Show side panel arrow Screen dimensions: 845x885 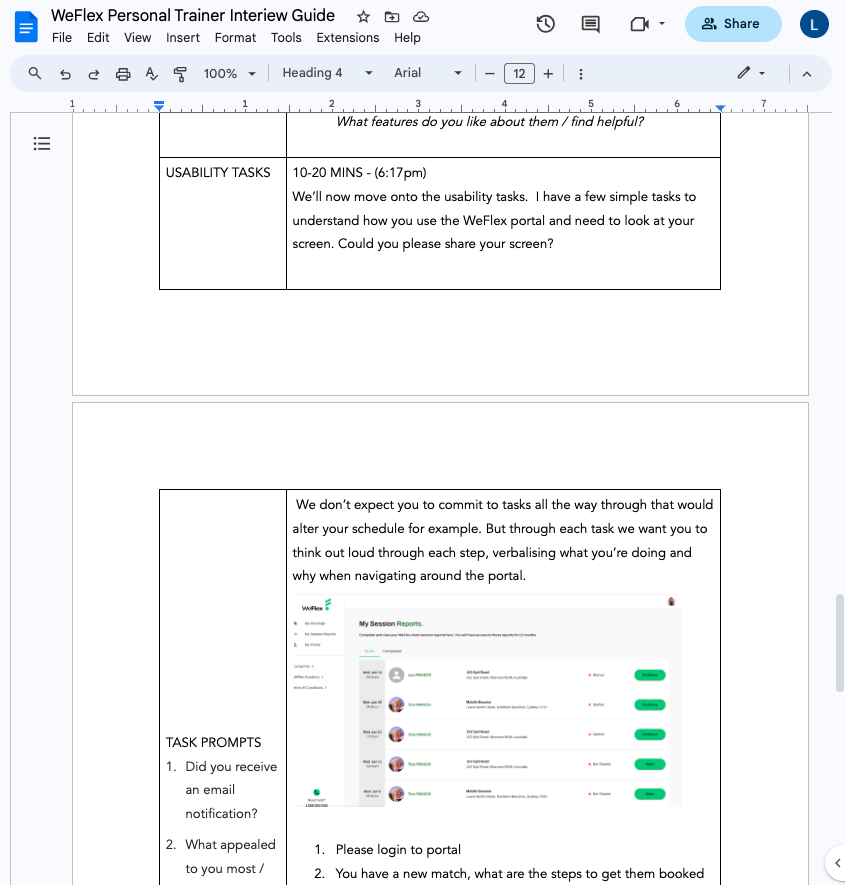pos(837,862)
